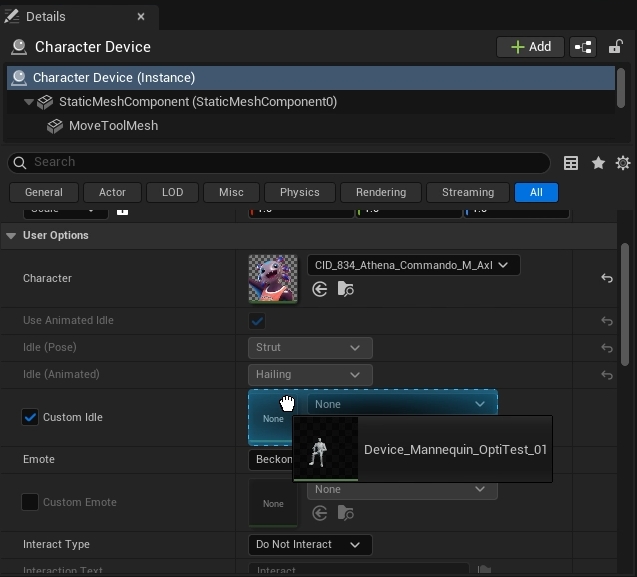Open the Details settings gear icon
Viewport: 637px width, 577px height.
pos(623,163)
